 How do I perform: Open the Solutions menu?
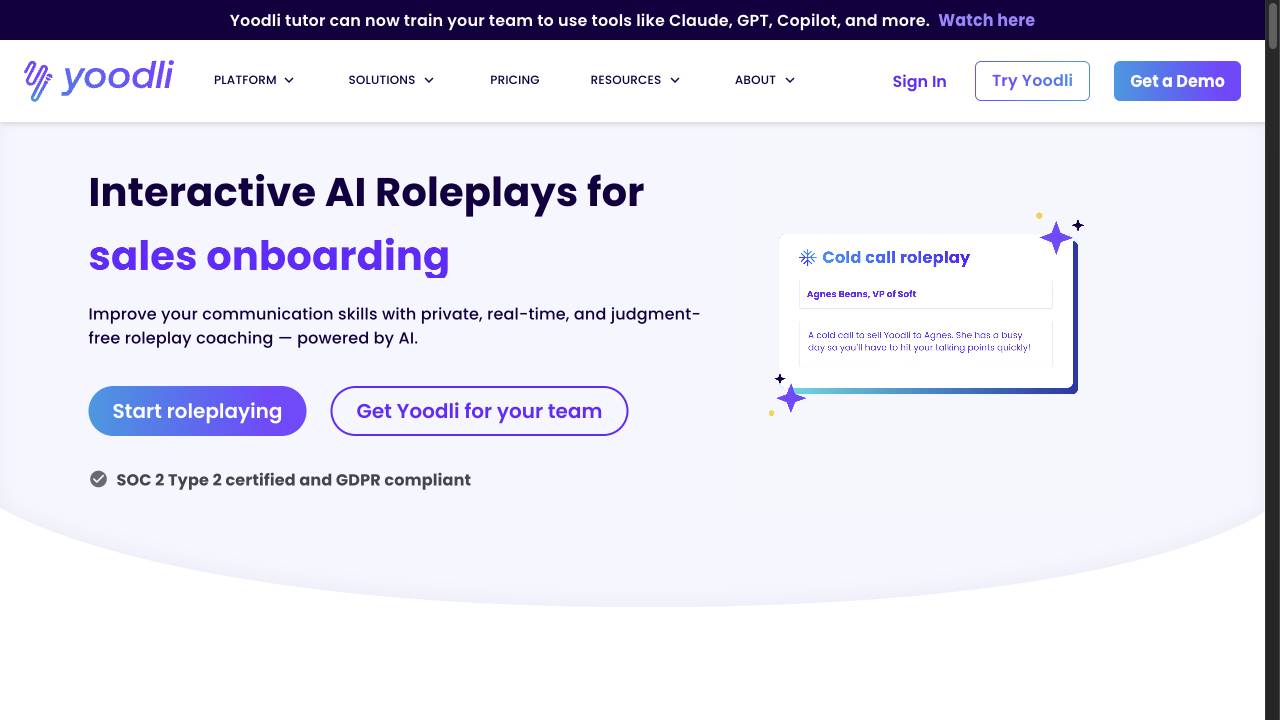[391, 80]
